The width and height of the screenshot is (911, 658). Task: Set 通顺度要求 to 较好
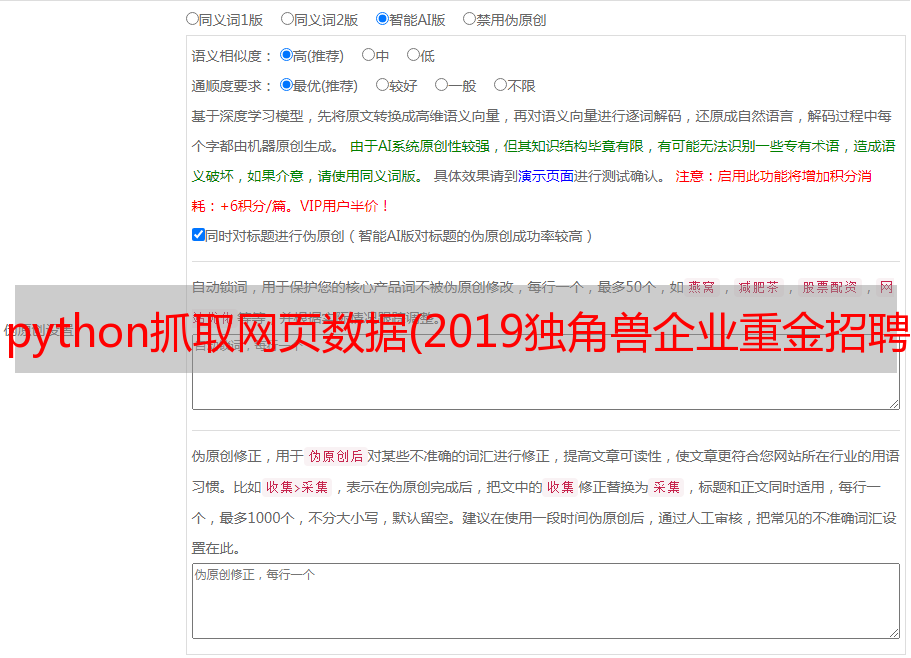pyautogui.click(x=382, y=85)
